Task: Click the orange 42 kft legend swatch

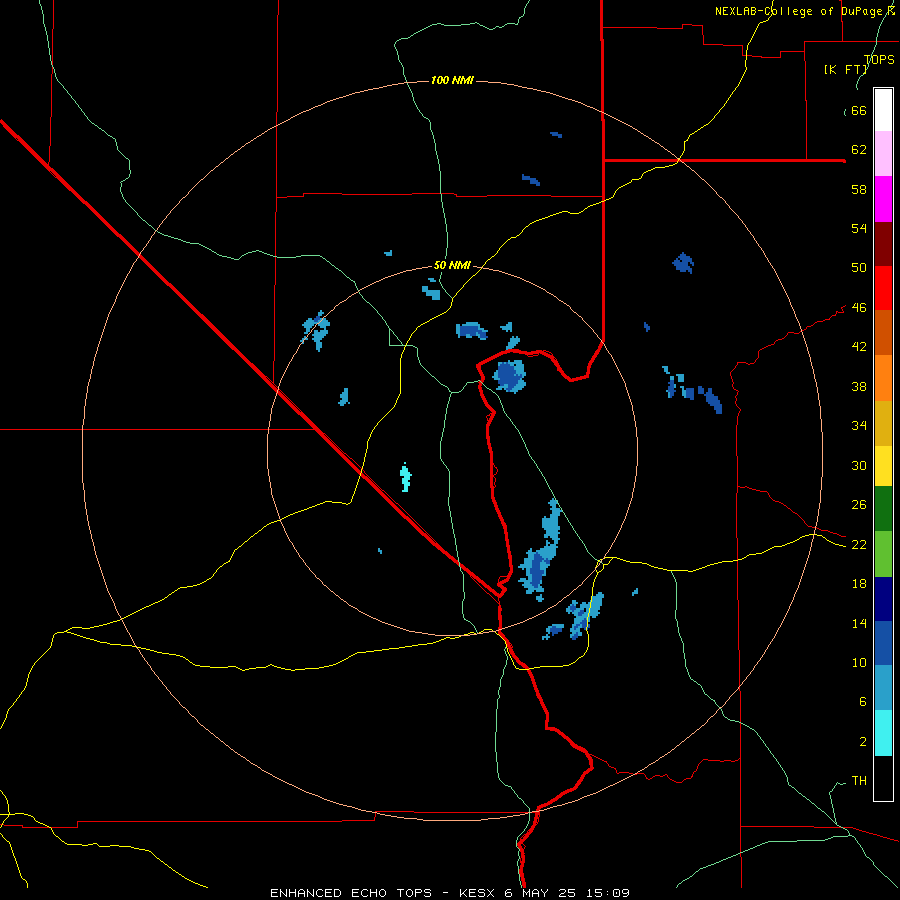Action: coord(883,378)
